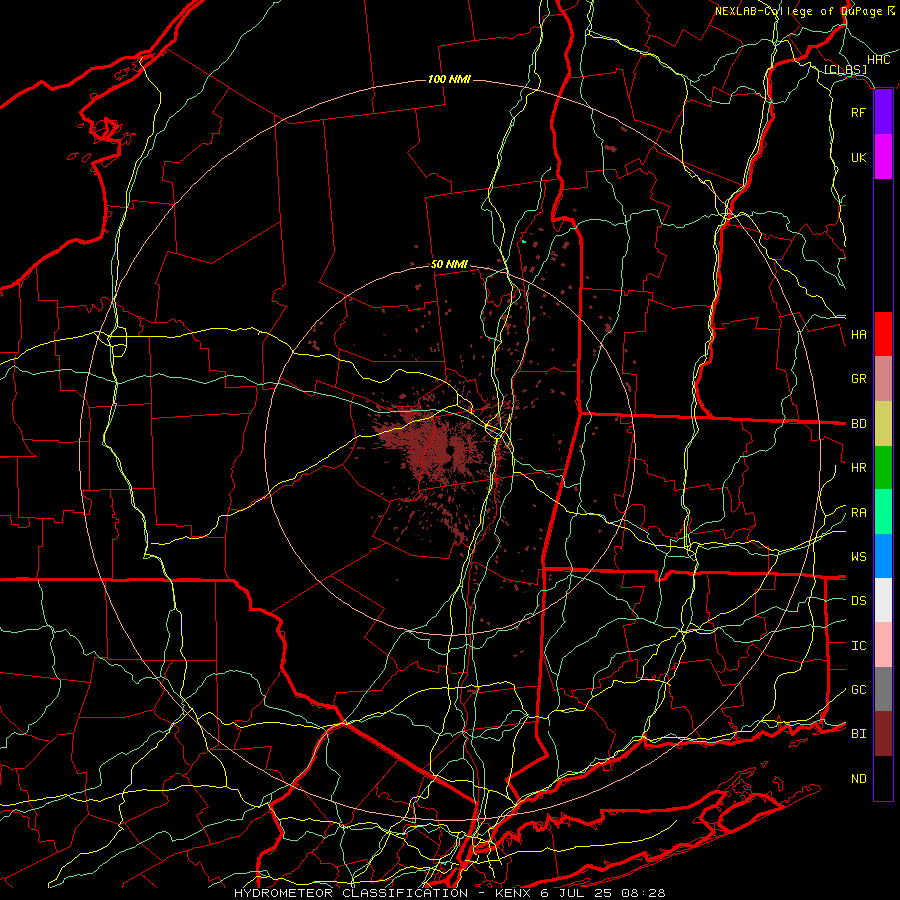This screenshot has width=900, height=900.
Task: Click the RA legend label
Action: coord(858,513)
